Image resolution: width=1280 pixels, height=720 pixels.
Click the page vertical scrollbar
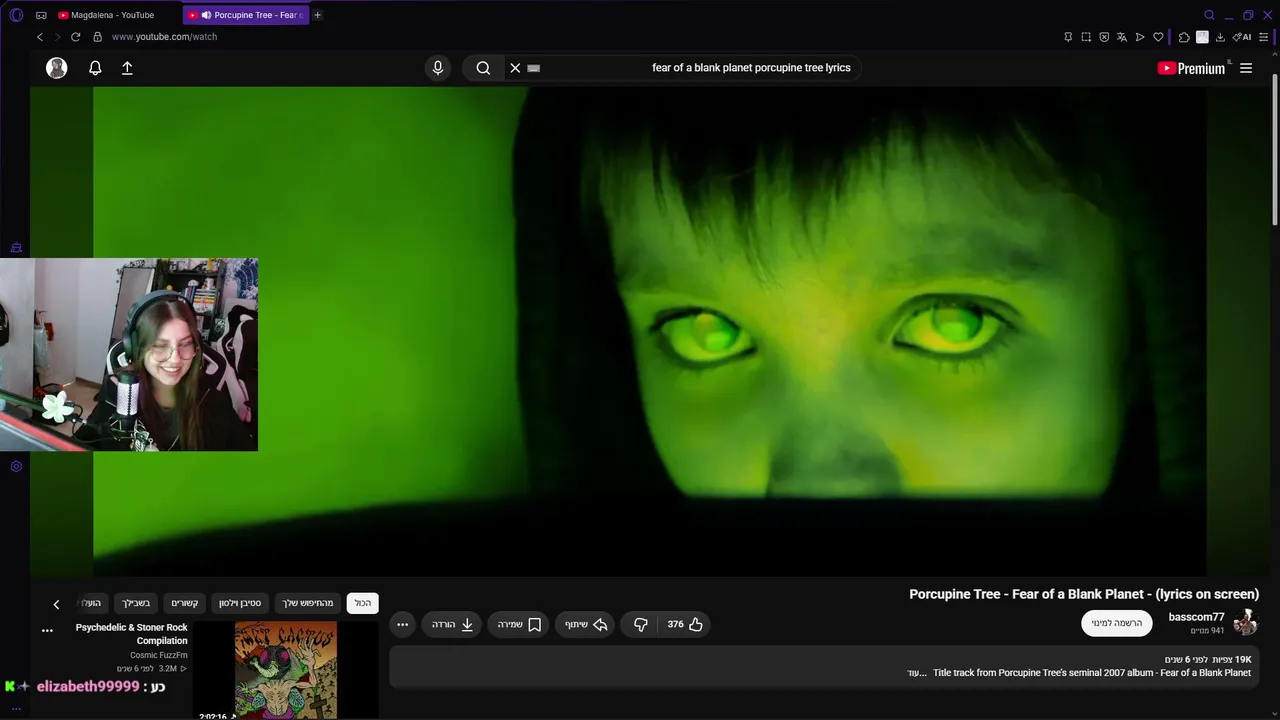click(1275, 150)
